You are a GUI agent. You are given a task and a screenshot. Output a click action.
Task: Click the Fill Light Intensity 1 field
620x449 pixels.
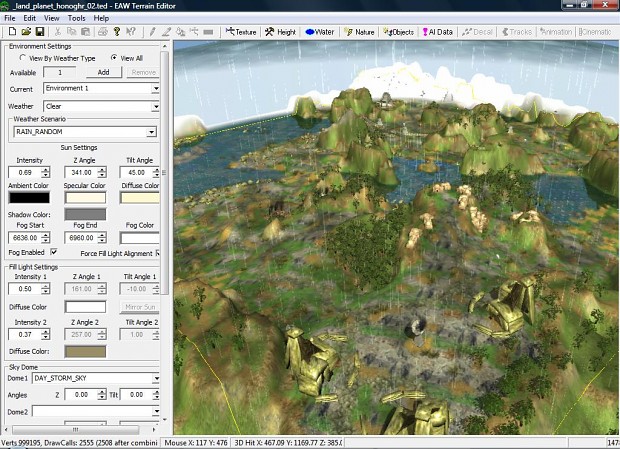(25, 289)
